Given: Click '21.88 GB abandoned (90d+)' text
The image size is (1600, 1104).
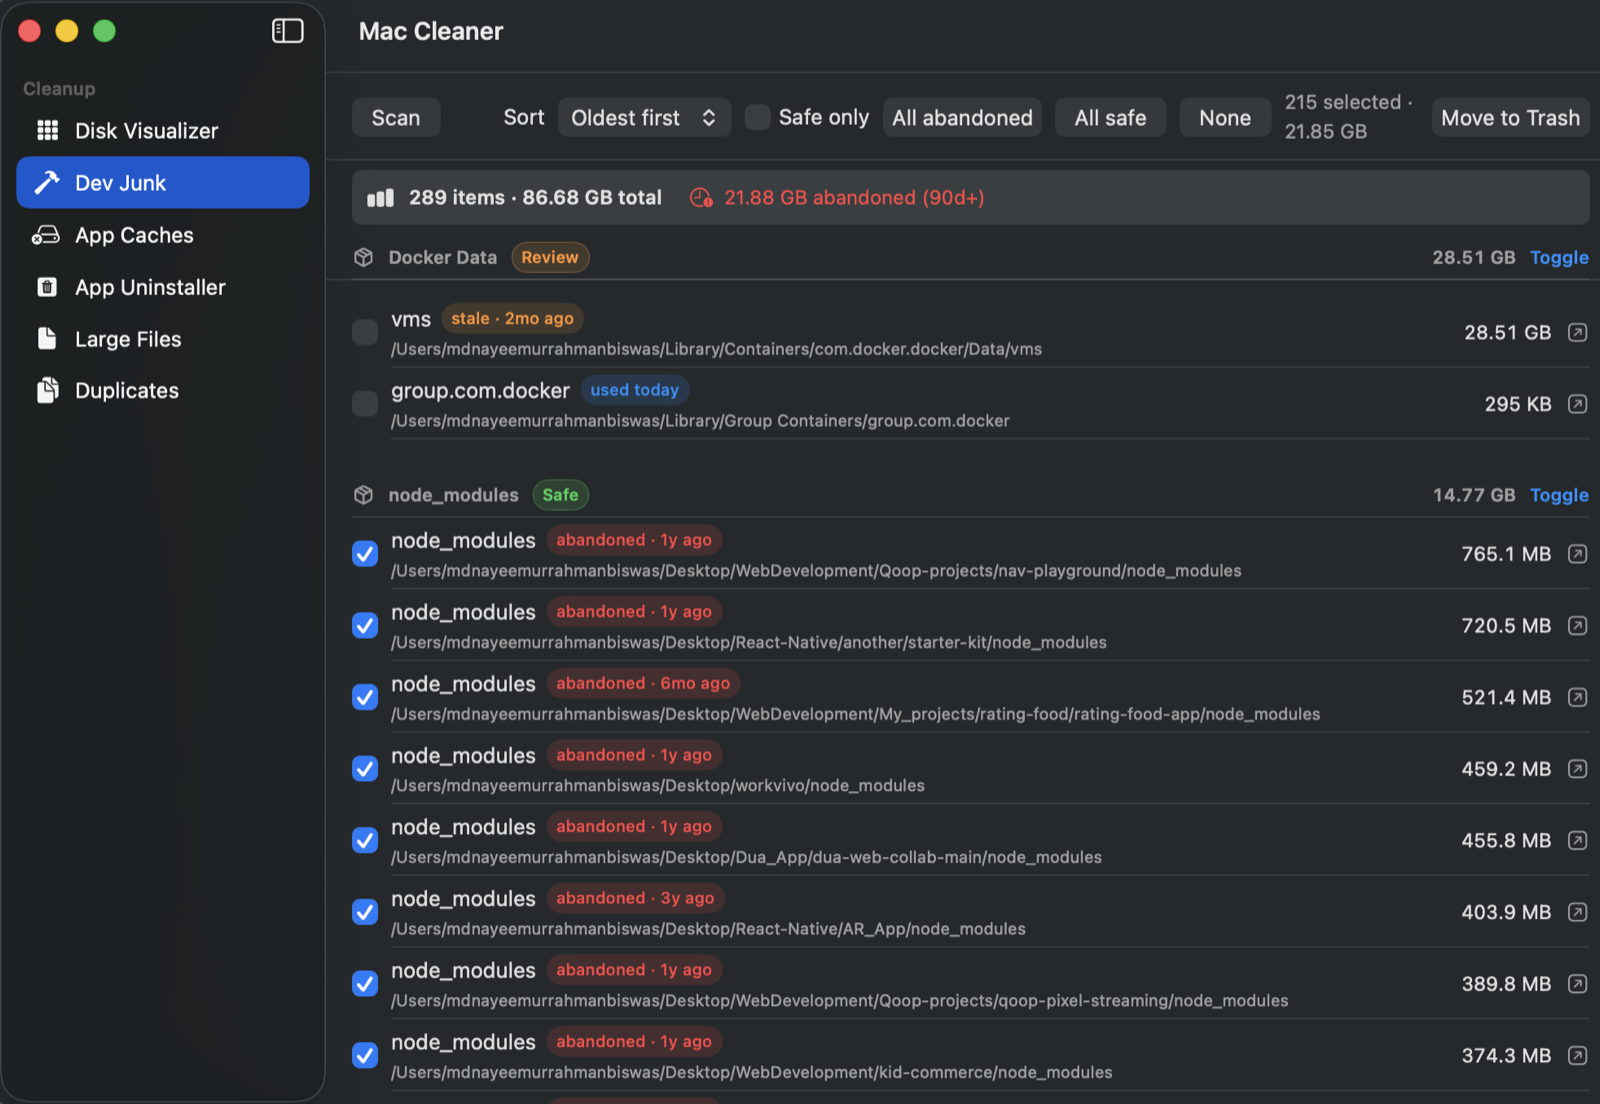Looking at the screenshot, I should 854,198.
